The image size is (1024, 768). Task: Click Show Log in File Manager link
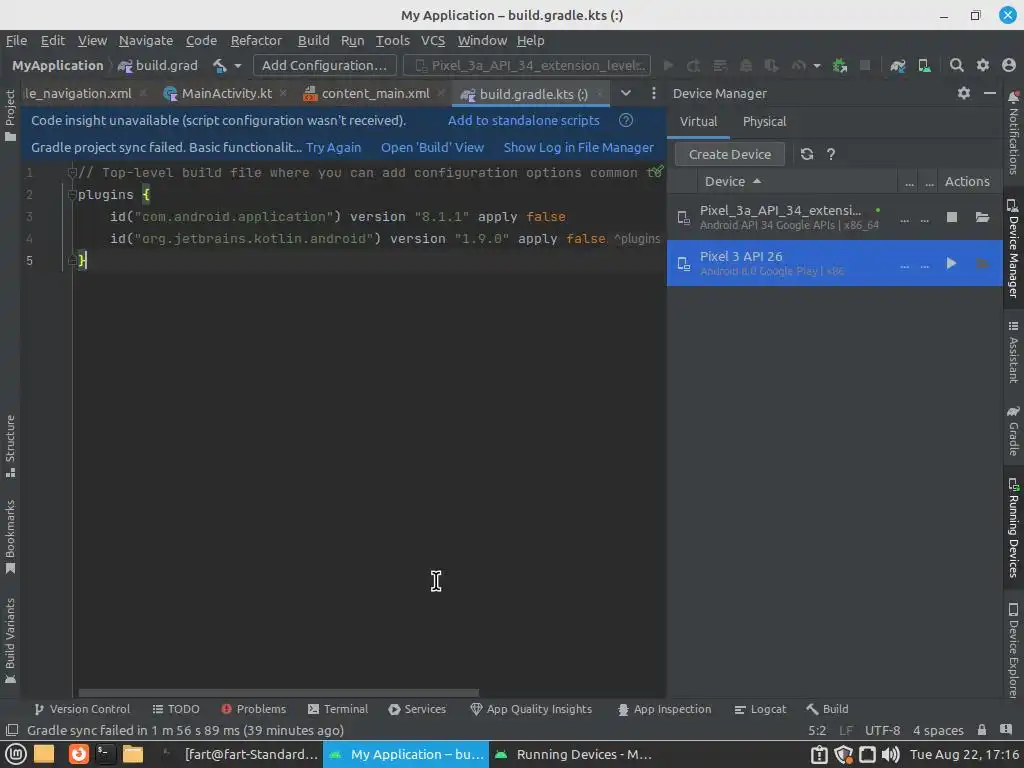[x=578, y=148]
